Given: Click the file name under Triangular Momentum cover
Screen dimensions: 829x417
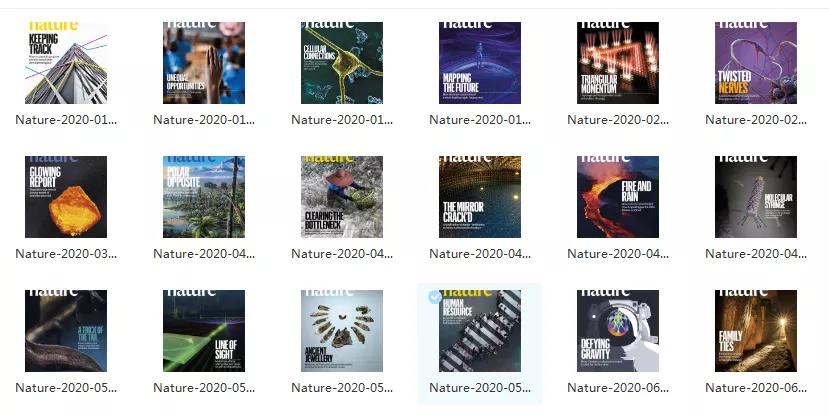Looking at the screenshot, I should coord(618,120).
